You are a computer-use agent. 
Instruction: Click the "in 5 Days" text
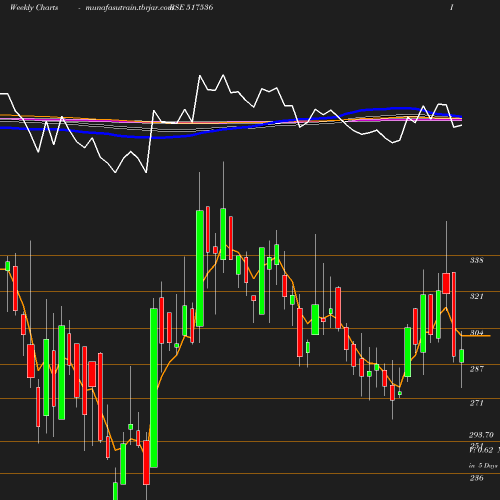click(483, 465)
